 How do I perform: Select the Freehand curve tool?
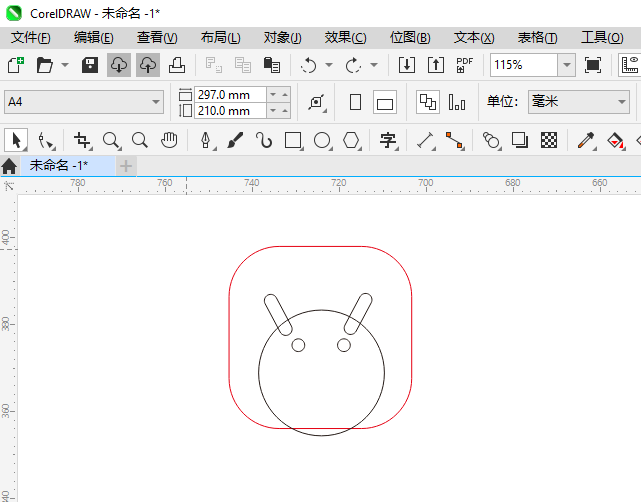tap(264, 141)
